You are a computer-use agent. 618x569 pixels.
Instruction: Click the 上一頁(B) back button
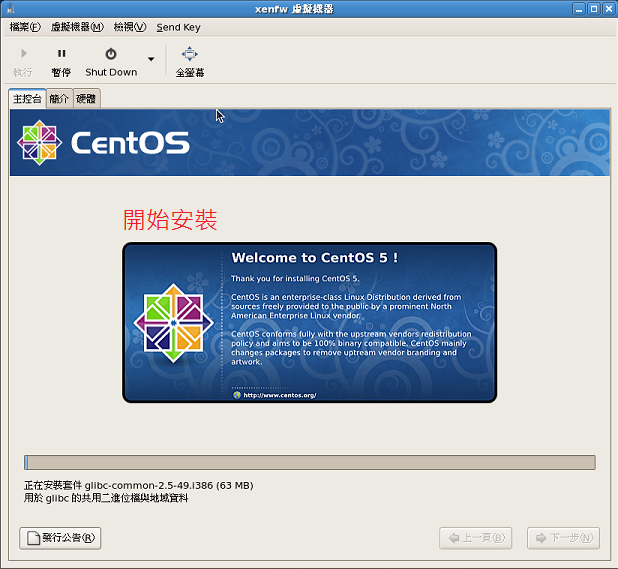click(476, 538)
